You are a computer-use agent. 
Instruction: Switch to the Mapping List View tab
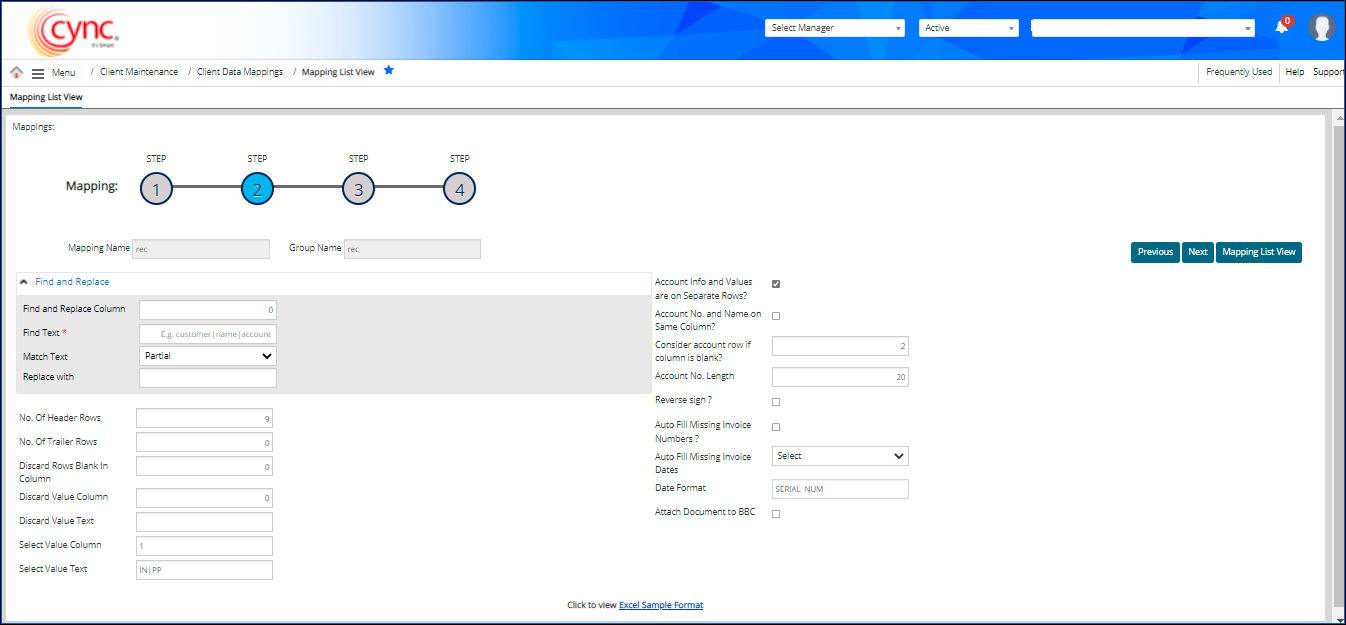46,98
